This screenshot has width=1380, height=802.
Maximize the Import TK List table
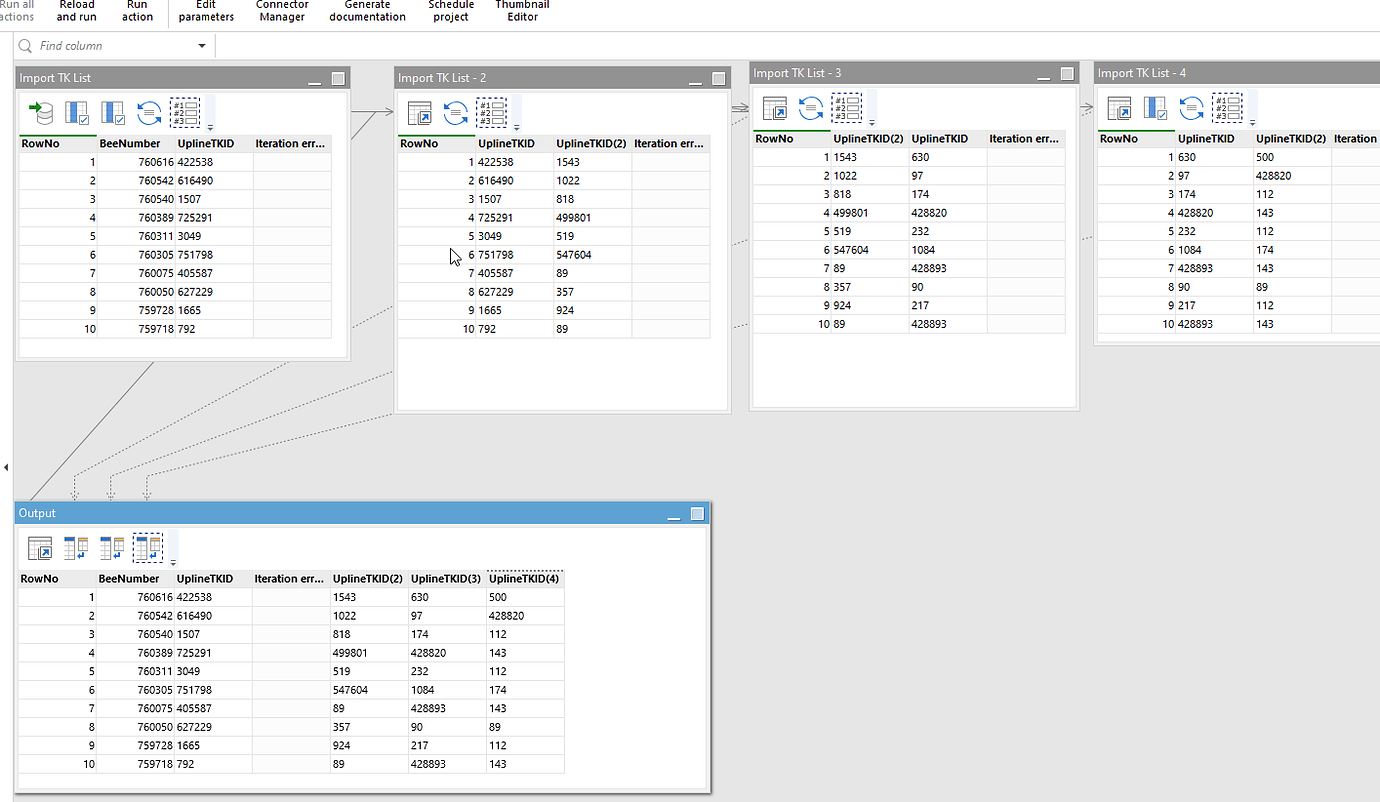click(x=338, y=78)
